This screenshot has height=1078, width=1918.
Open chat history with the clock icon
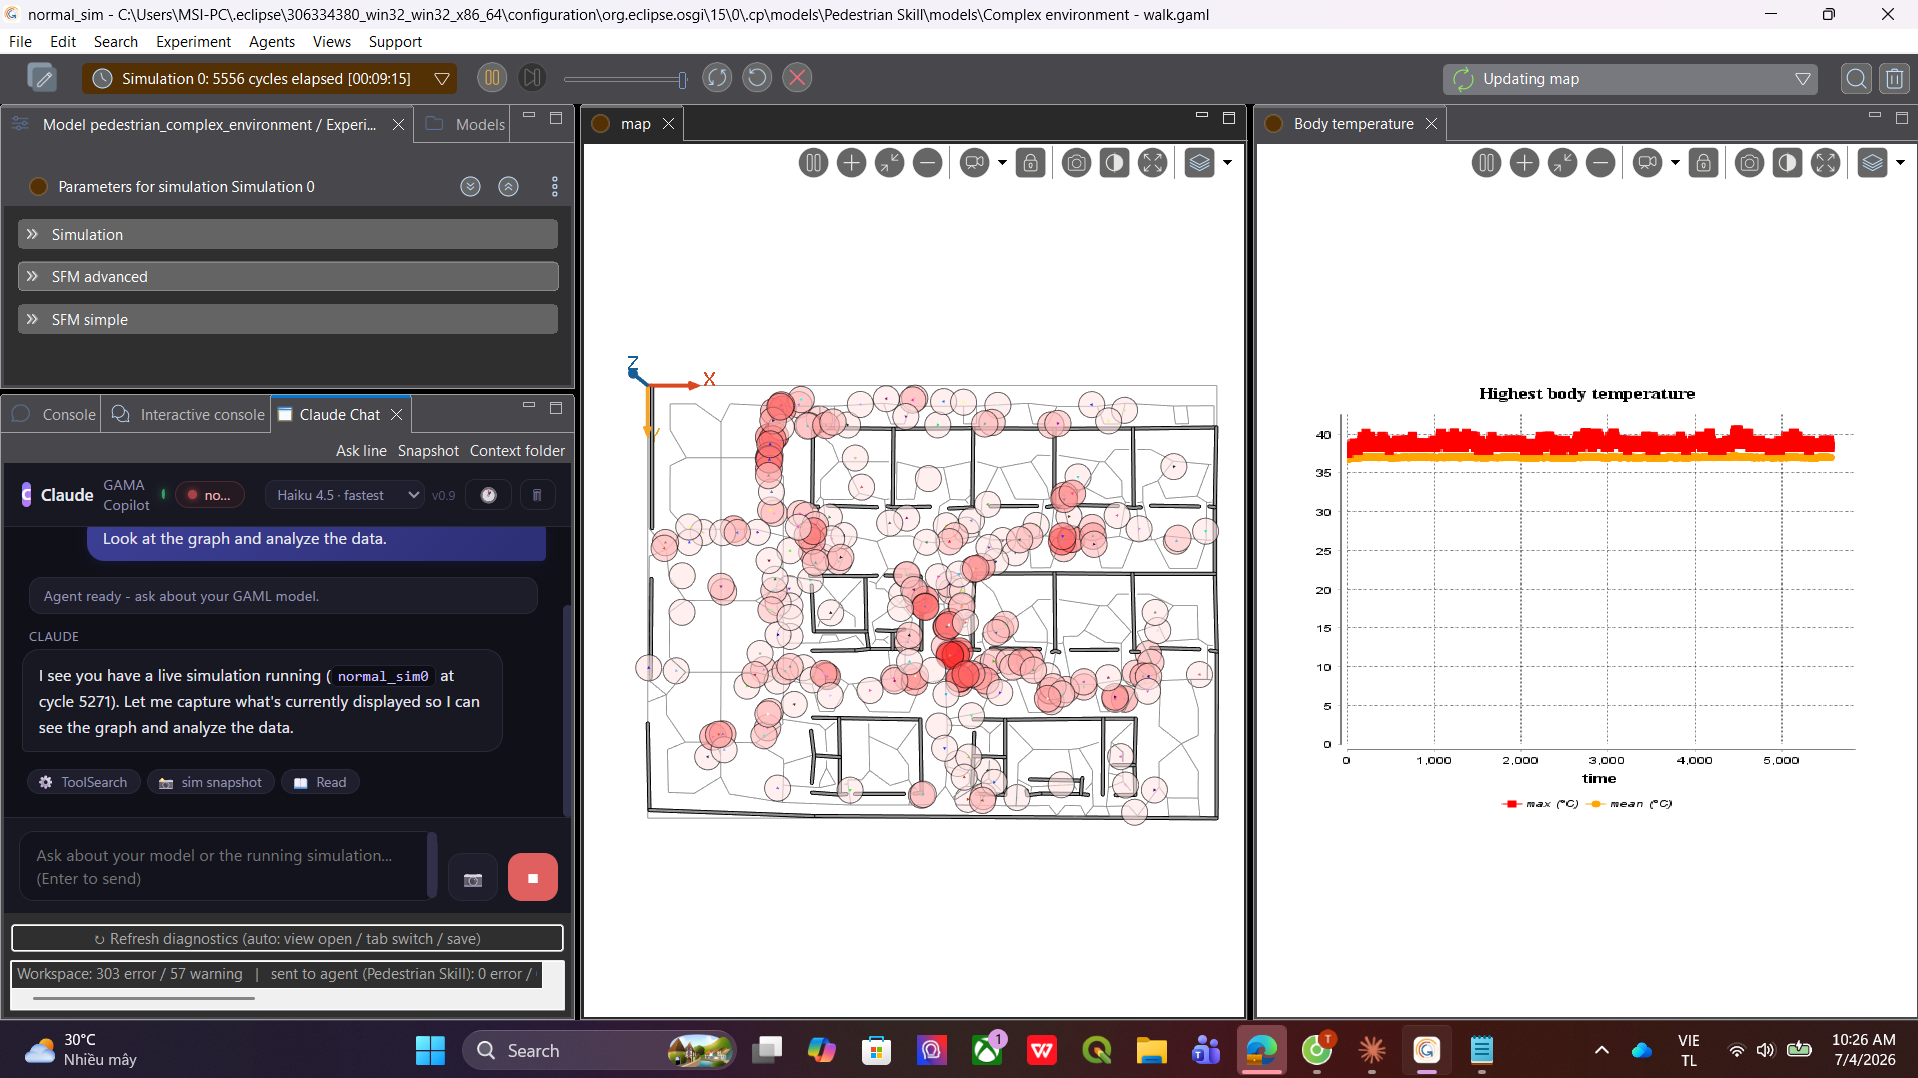point(488,495)
